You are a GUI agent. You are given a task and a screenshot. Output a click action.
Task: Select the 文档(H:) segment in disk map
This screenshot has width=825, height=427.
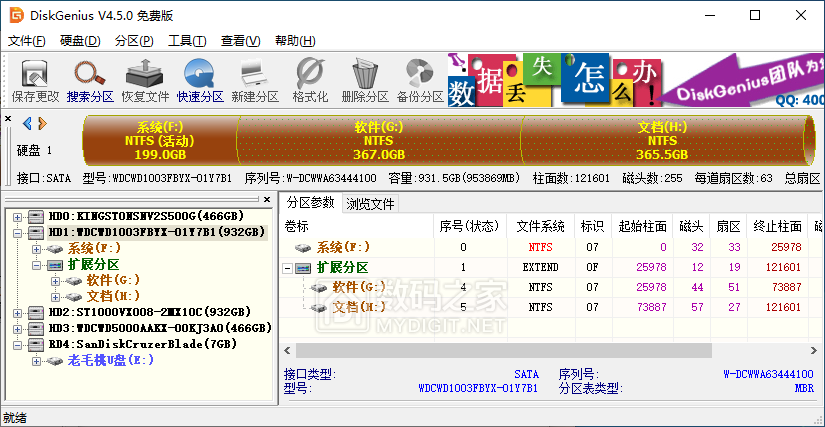click(x=662, y=141)
